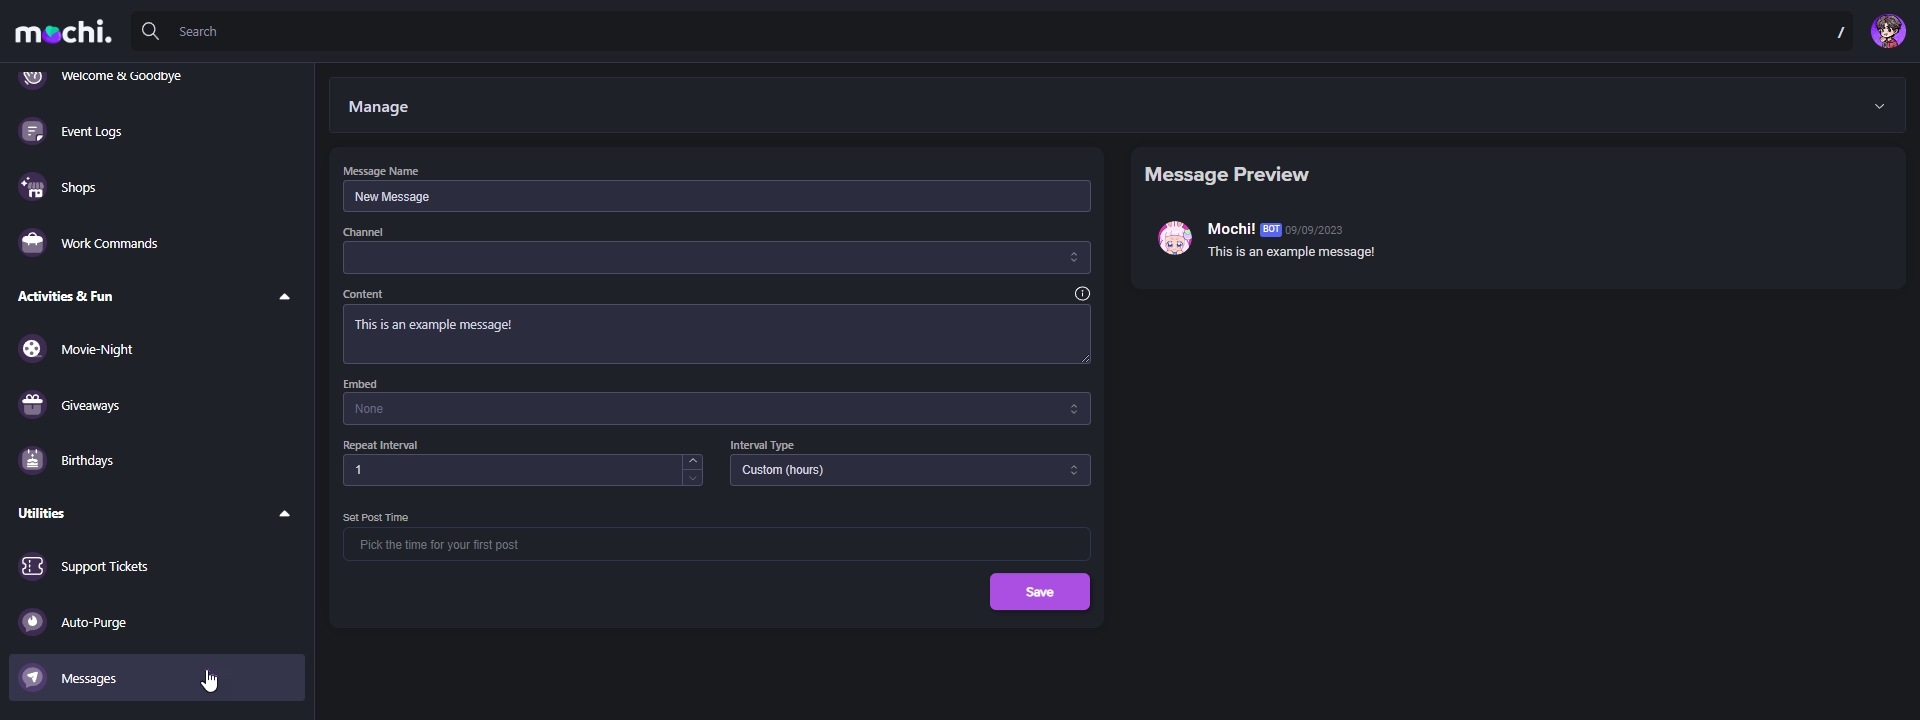
Task: Click the Repeat Interval number field
Action: (513, 470)
